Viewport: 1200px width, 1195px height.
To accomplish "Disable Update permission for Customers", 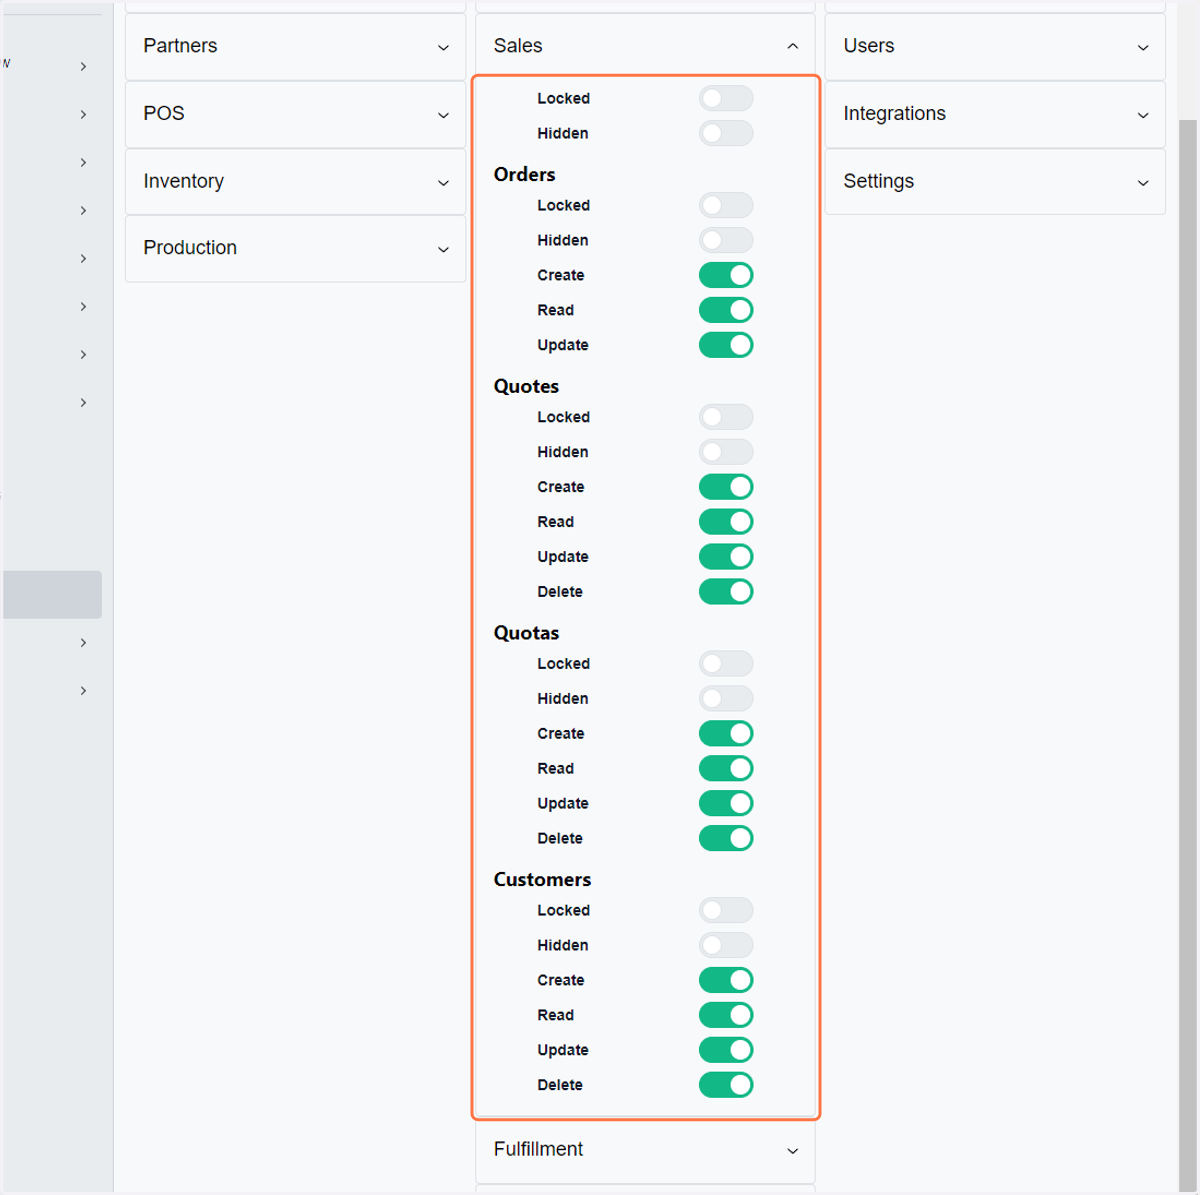I will [x=726, y=1052].
